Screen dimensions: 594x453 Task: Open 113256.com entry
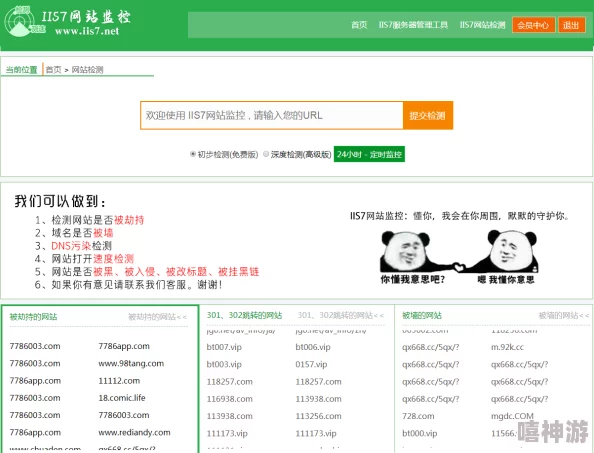point(318,416)
